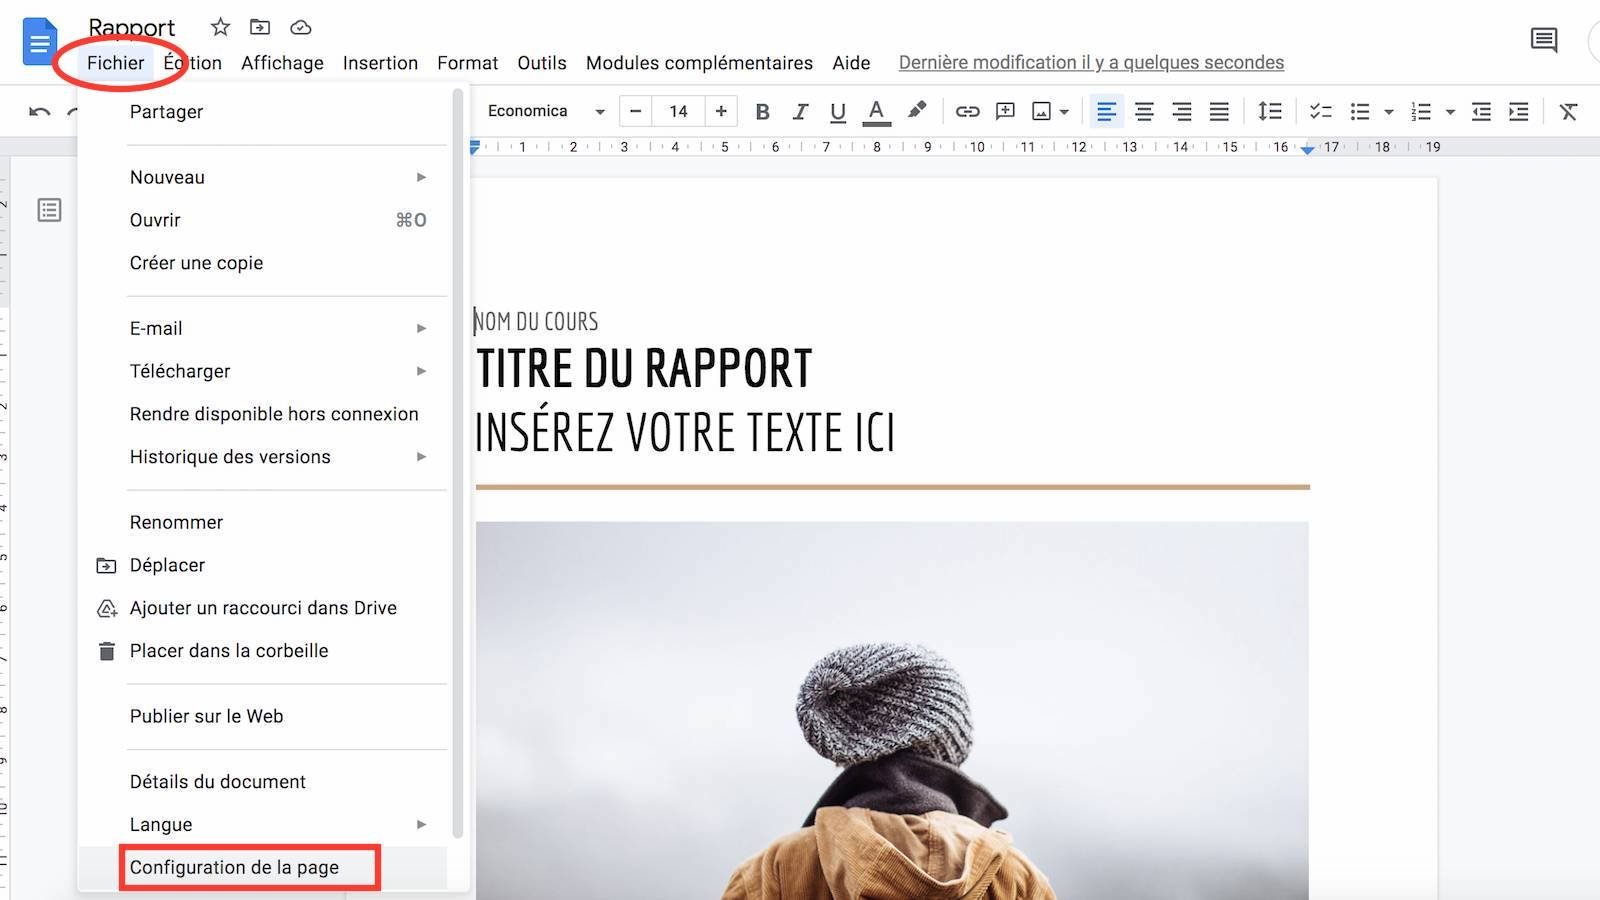Toggle bold formatting
Screen dimensions: 1600x900
pos(762,111)
